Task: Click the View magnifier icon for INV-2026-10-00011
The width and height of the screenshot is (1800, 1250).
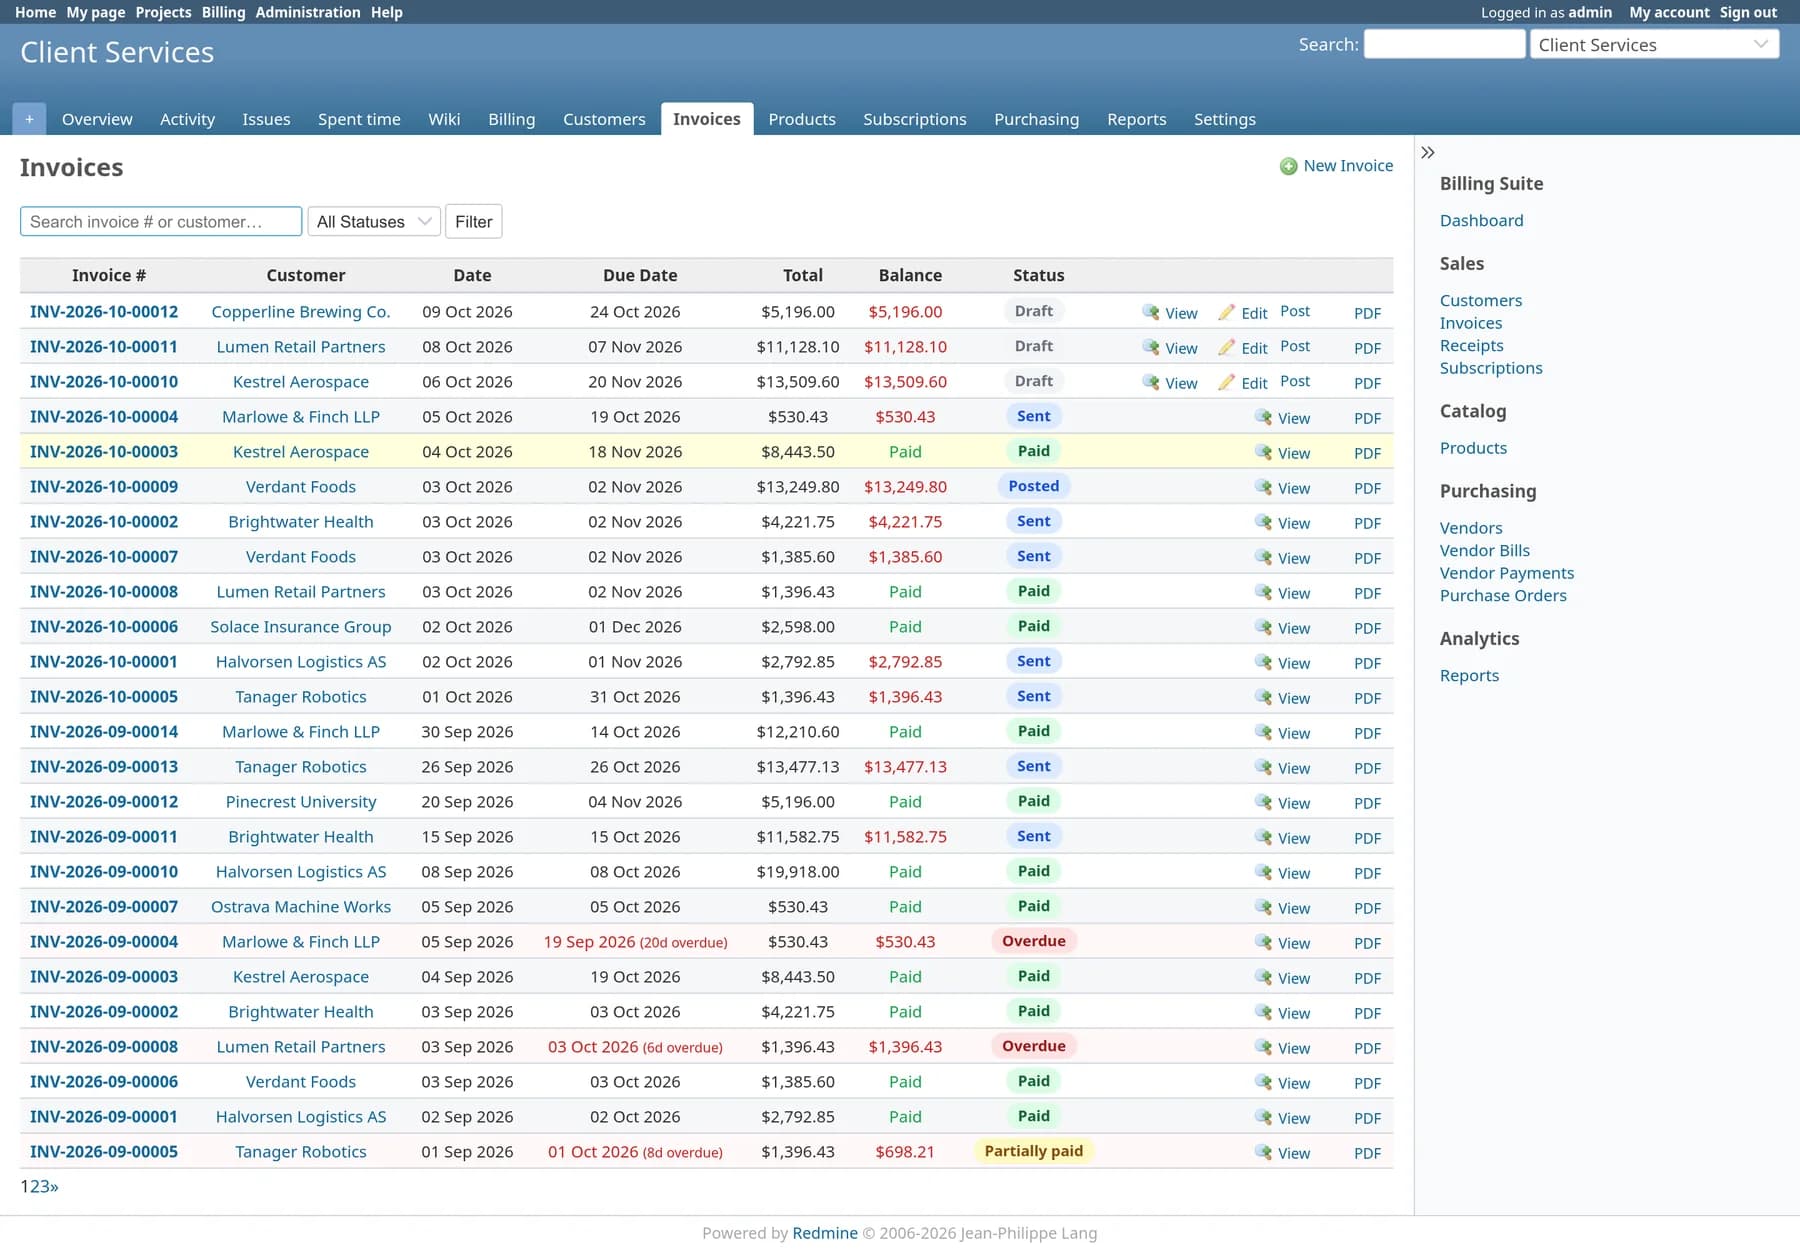Action: 1151,347
